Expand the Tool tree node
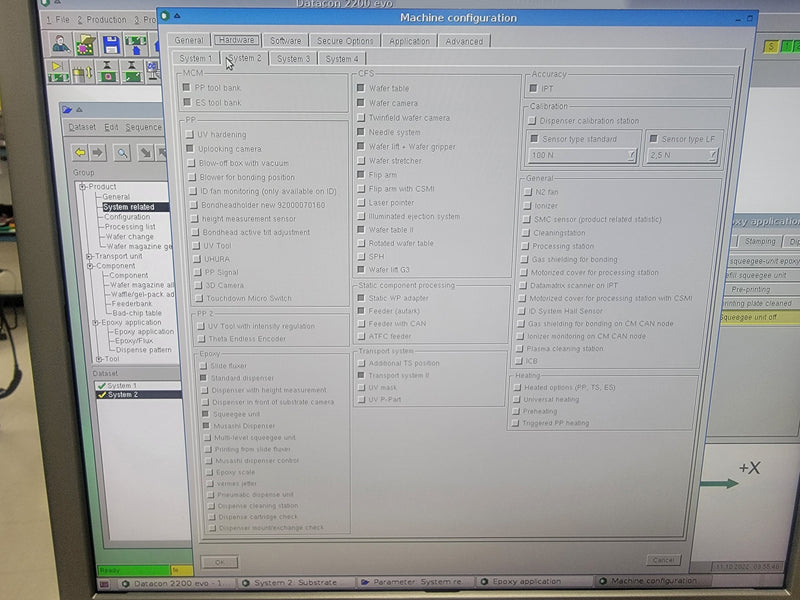Image resolution: width=800 pixels, height=600 pixels. (x=99, y=359)
